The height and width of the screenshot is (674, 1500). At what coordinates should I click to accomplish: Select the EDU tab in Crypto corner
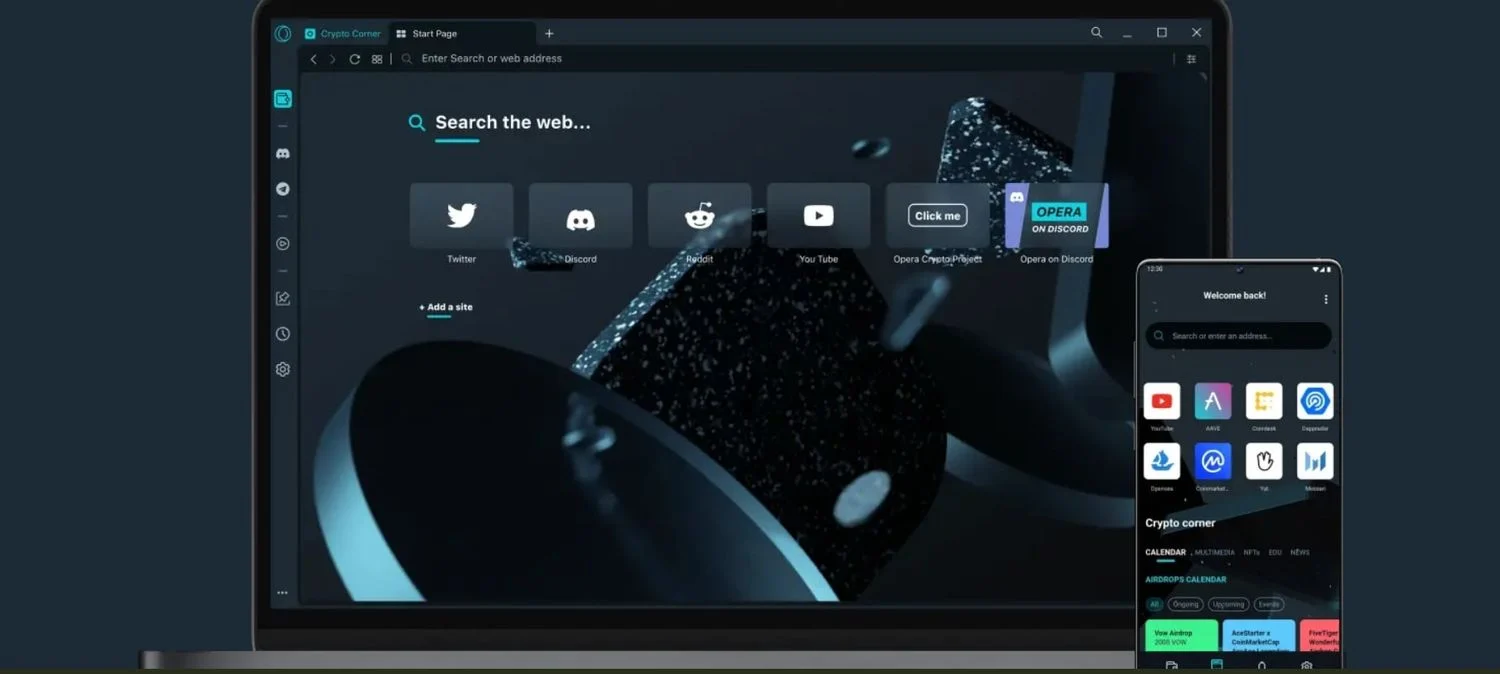[x=1275, y=552]
